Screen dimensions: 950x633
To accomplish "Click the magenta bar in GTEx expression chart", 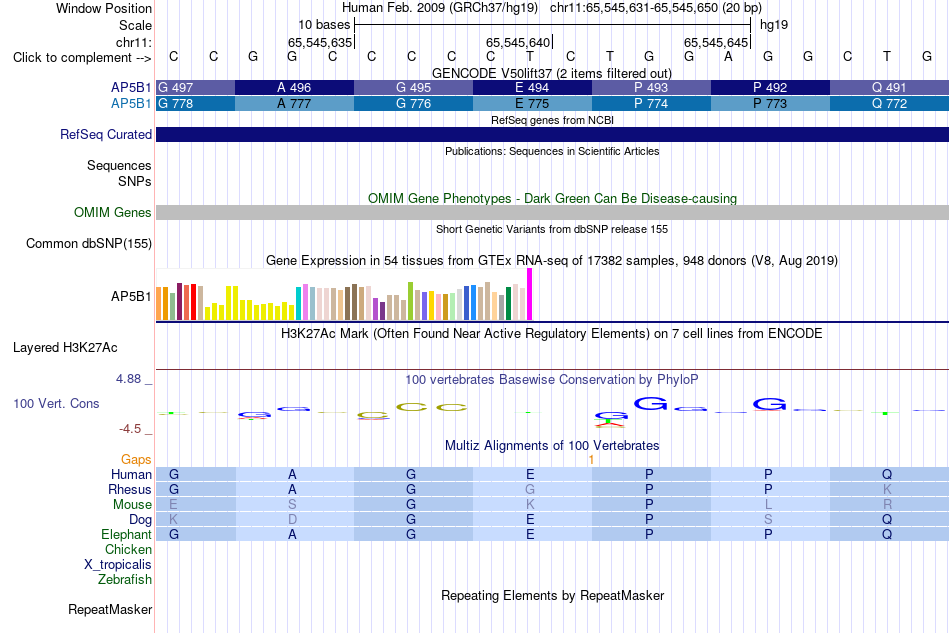I will pyautogui.click(x=530, y=294).
